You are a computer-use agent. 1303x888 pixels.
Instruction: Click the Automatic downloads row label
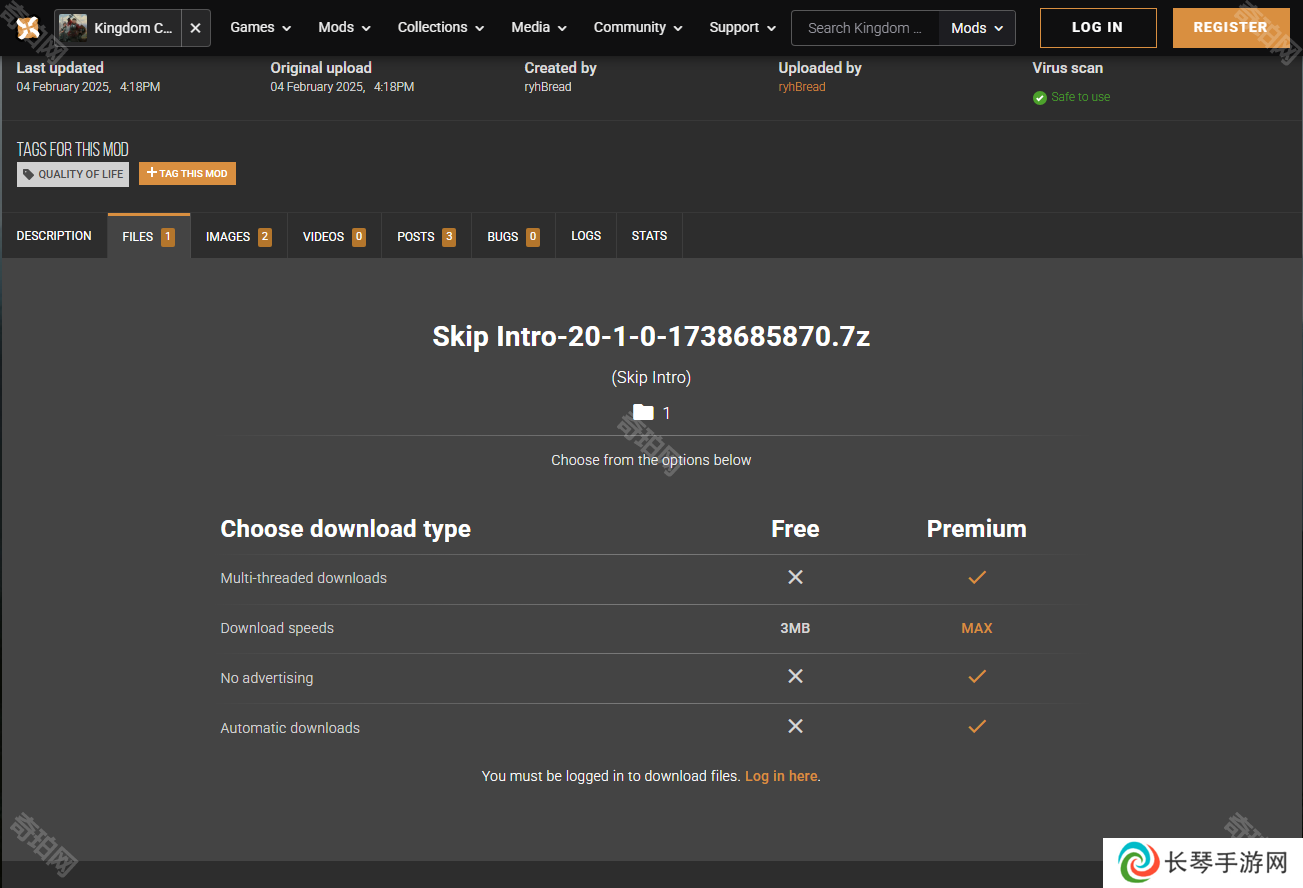[290, 728]
